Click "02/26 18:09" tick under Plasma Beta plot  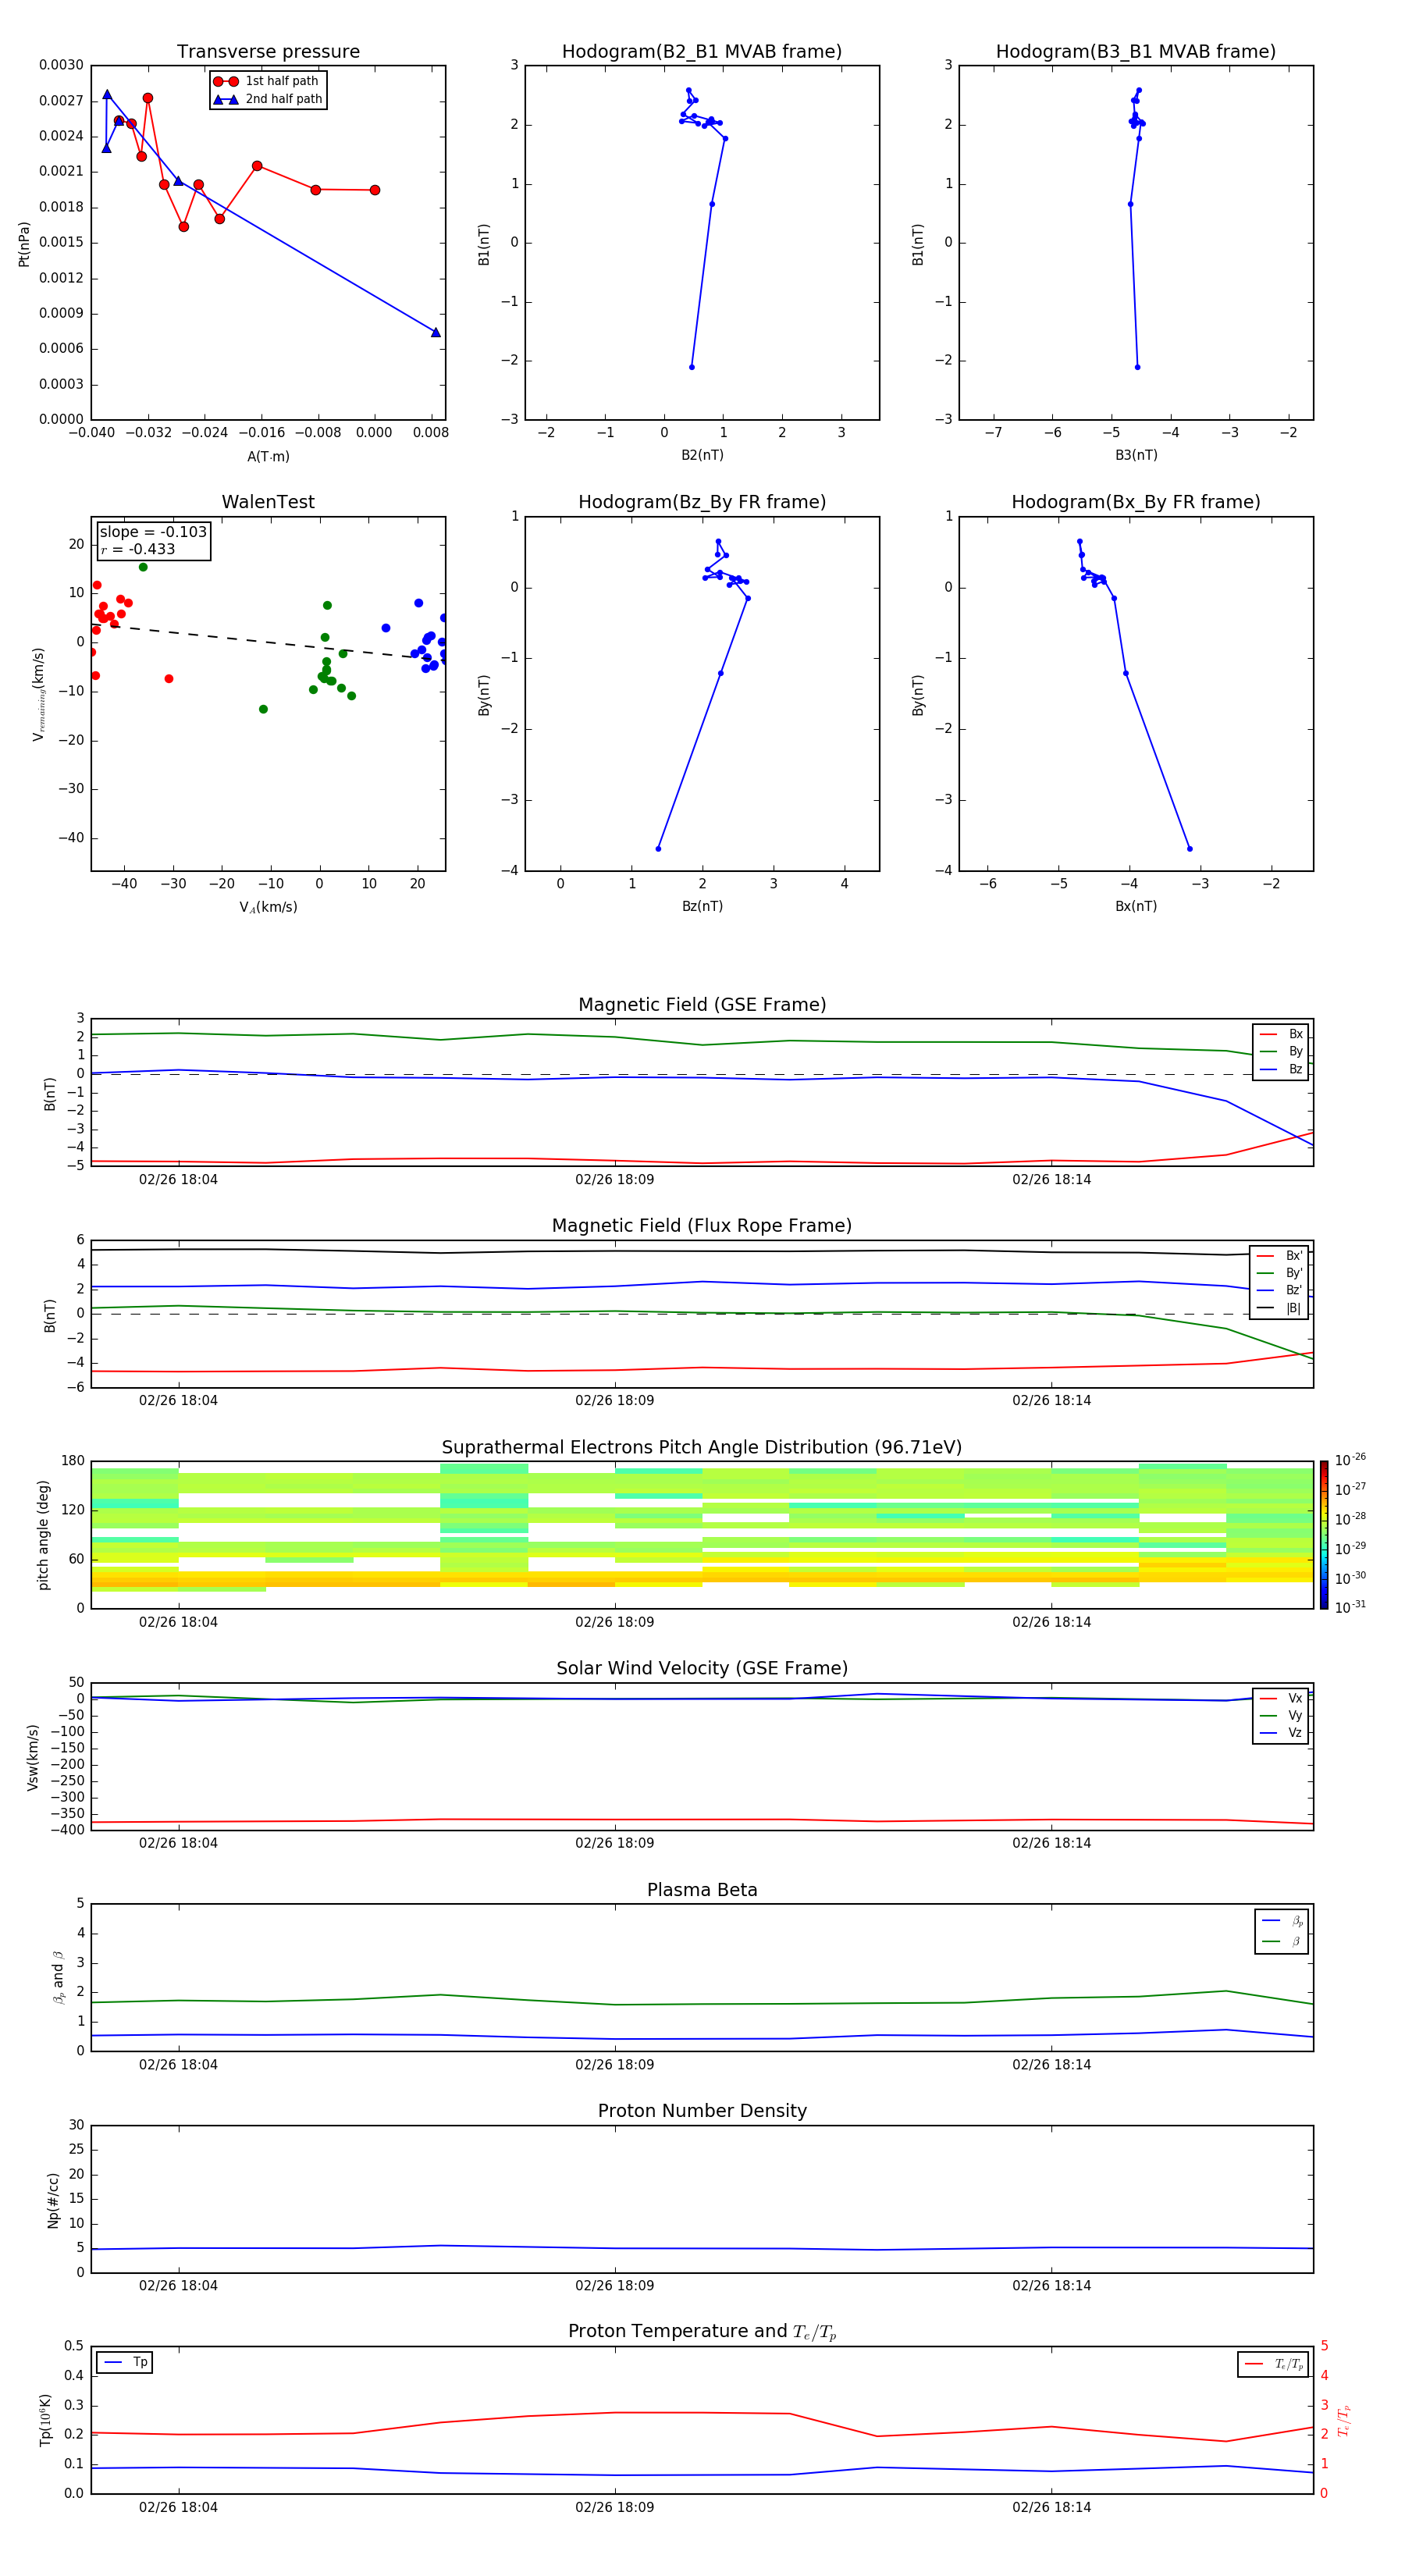[x=615, y=2065]
